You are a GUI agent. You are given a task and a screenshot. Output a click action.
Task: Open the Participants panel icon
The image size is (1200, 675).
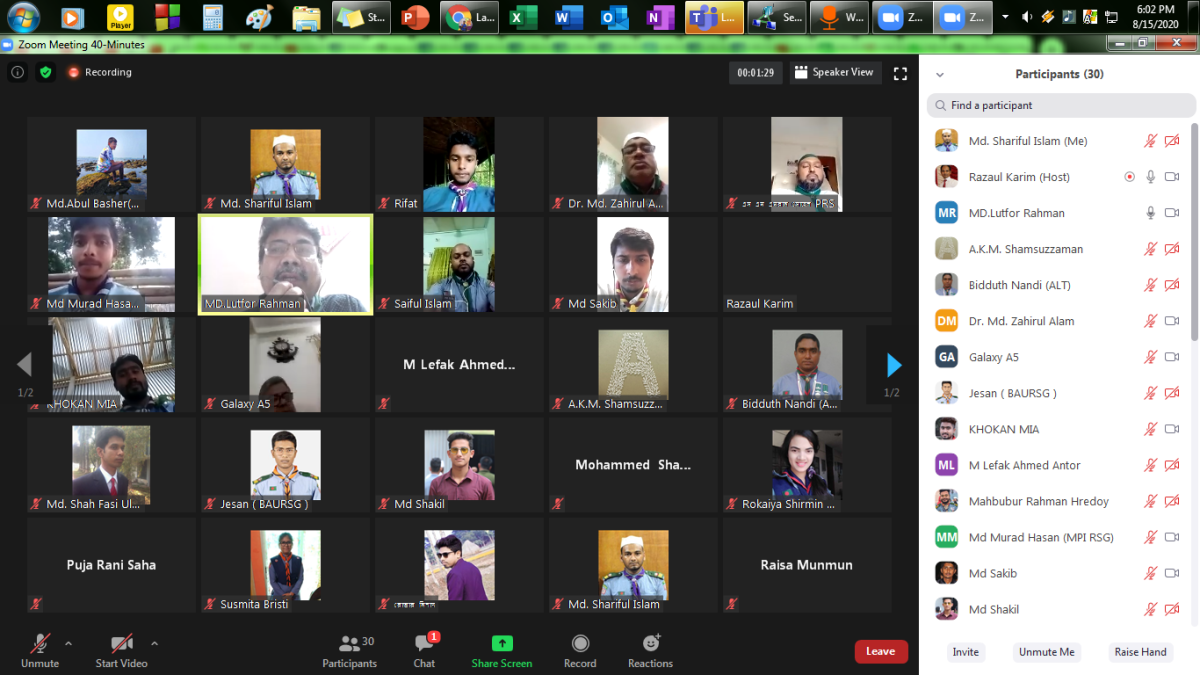[349, 645]
